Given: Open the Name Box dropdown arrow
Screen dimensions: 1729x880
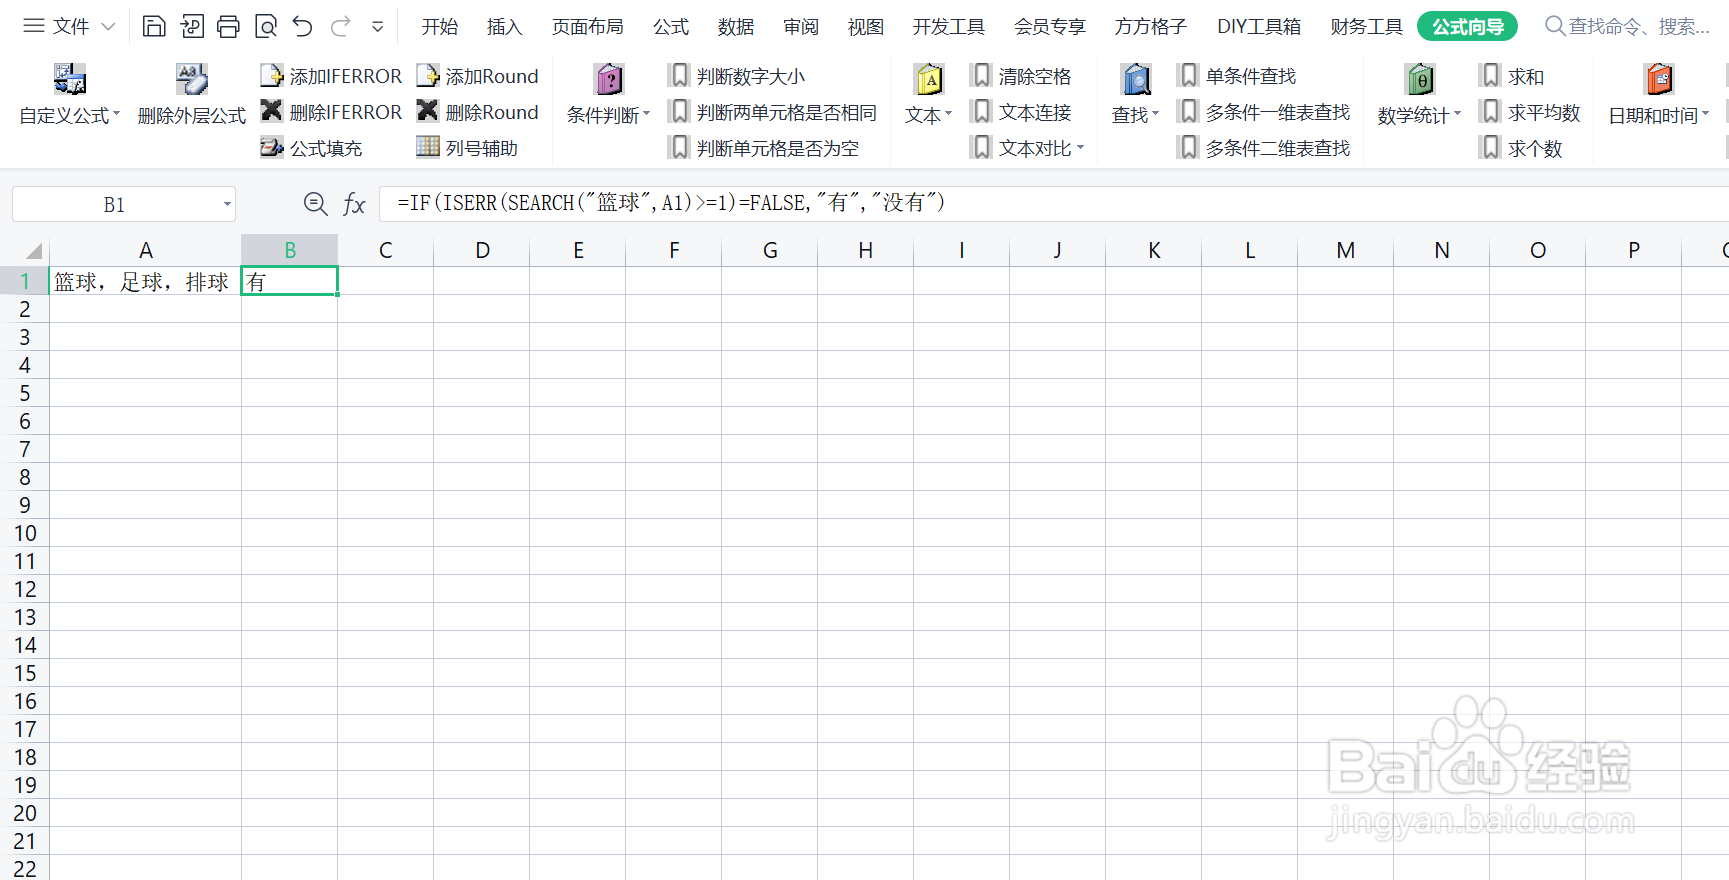Looking at the screenshot, I should [x=227, y=205].
